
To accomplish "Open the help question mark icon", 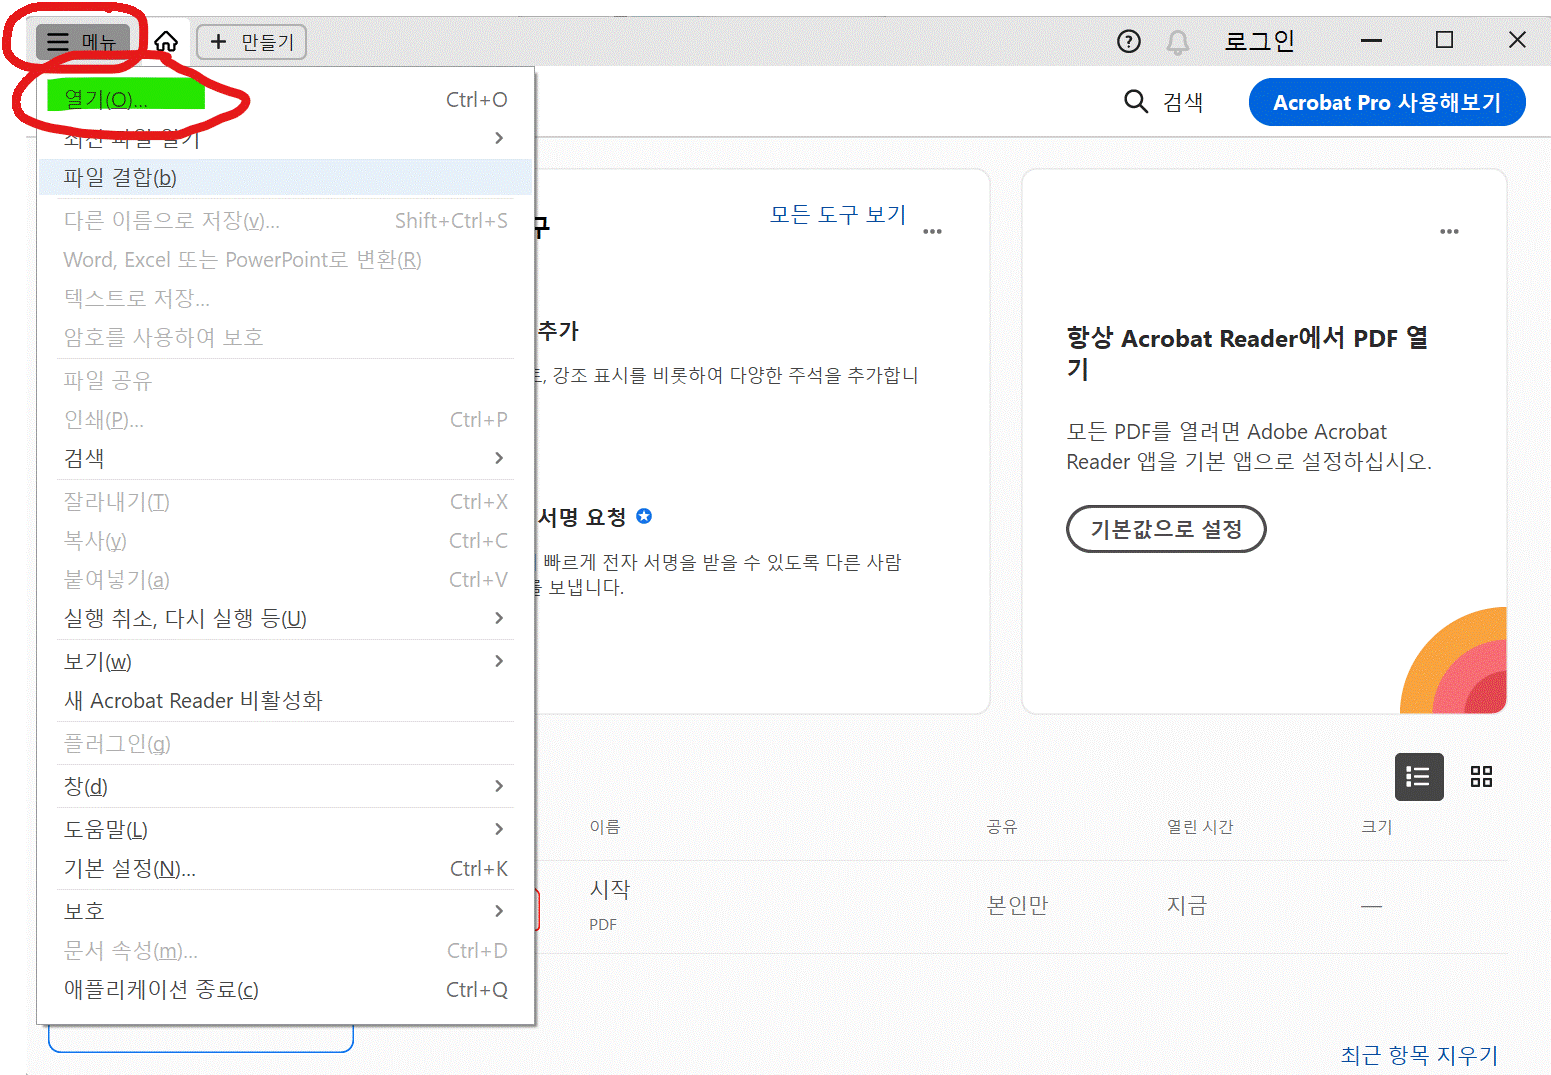I will click(1128, 41).
